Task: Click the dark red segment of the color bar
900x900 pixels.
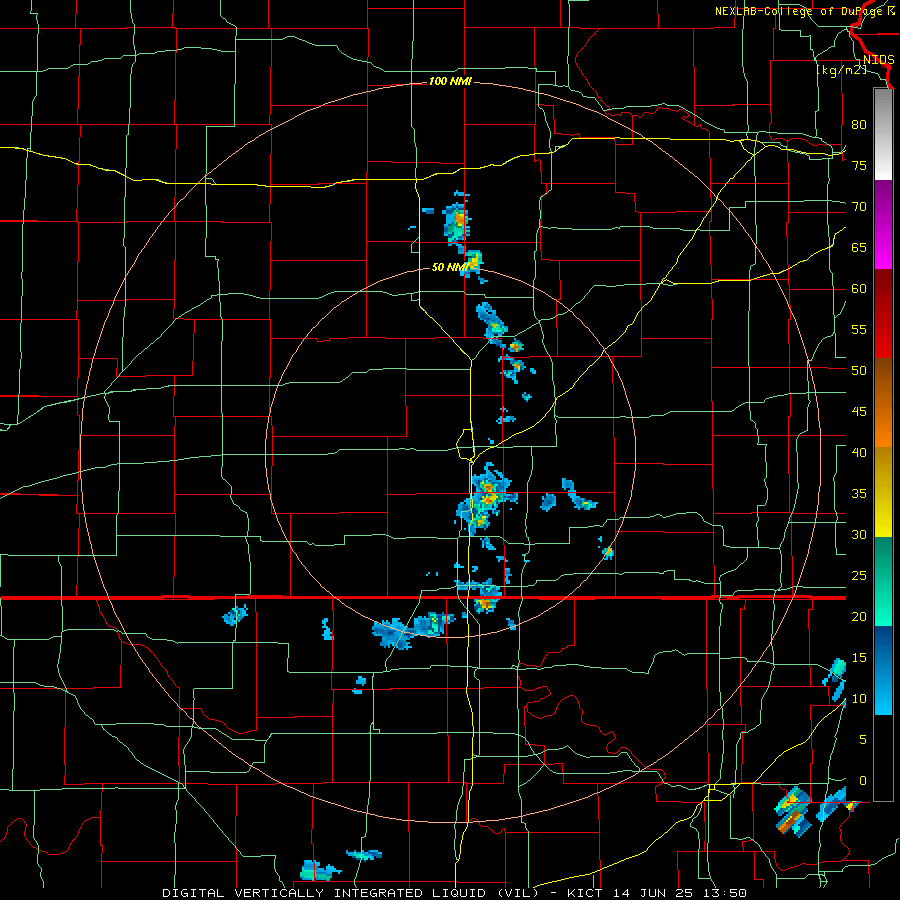Action: [883, 313]
